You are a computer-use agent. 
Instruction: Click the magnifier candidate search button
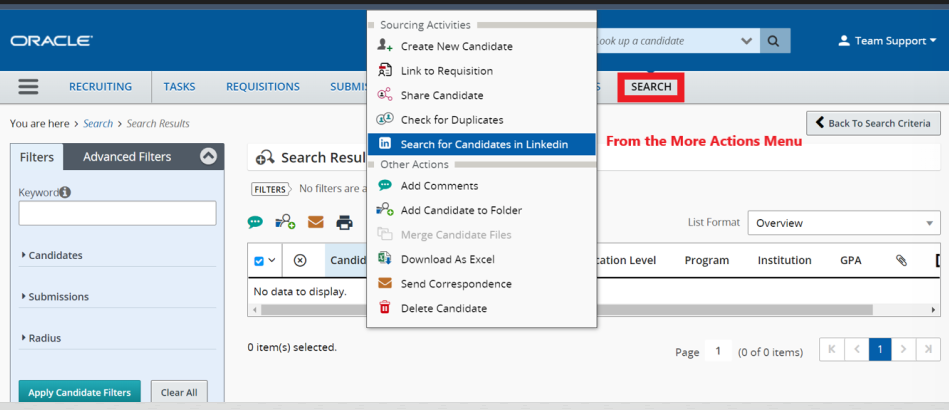pos(775,41)
